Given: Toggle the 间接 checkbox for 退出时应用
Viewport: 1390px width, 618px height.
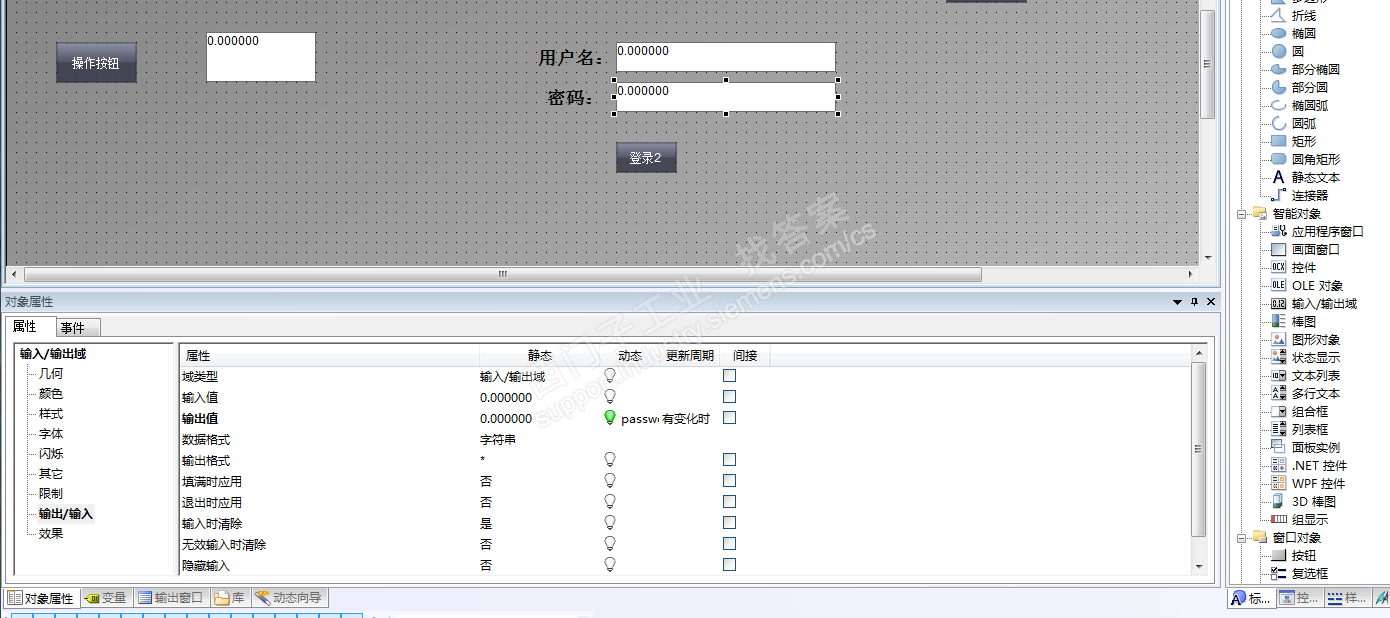Looking at the screenshot, I should (x=729, y=502).
